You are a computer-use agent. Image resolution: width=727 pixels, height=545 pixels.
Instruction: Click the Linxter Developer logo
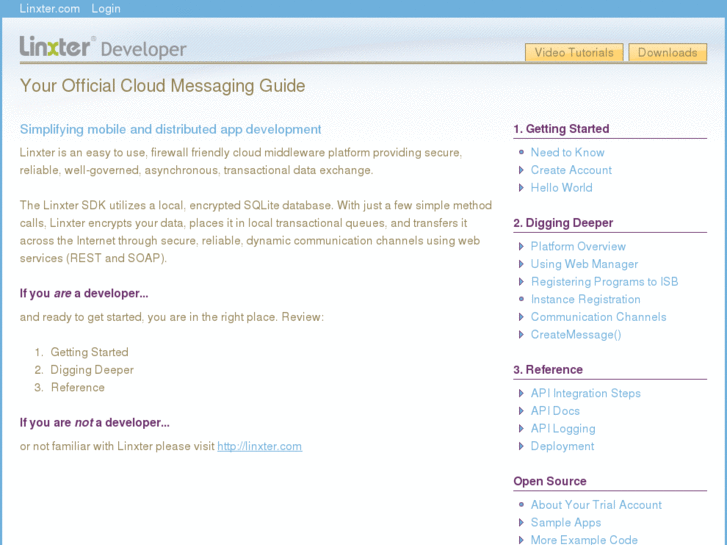[103, 47]
